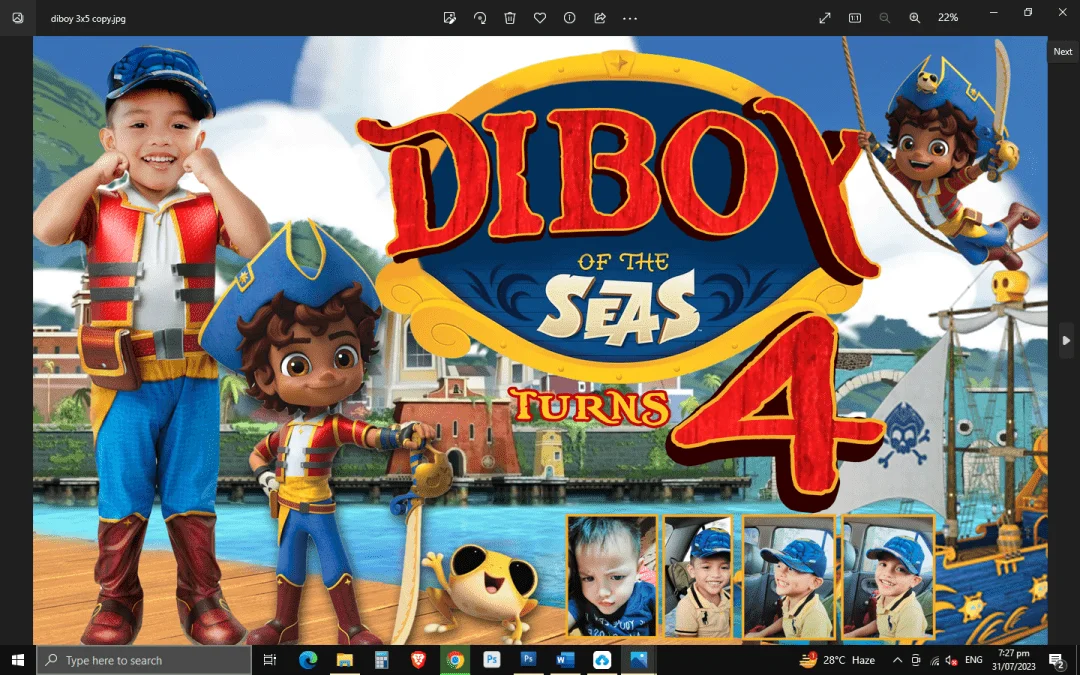Open Task View from the taskbar

(270, 660)
